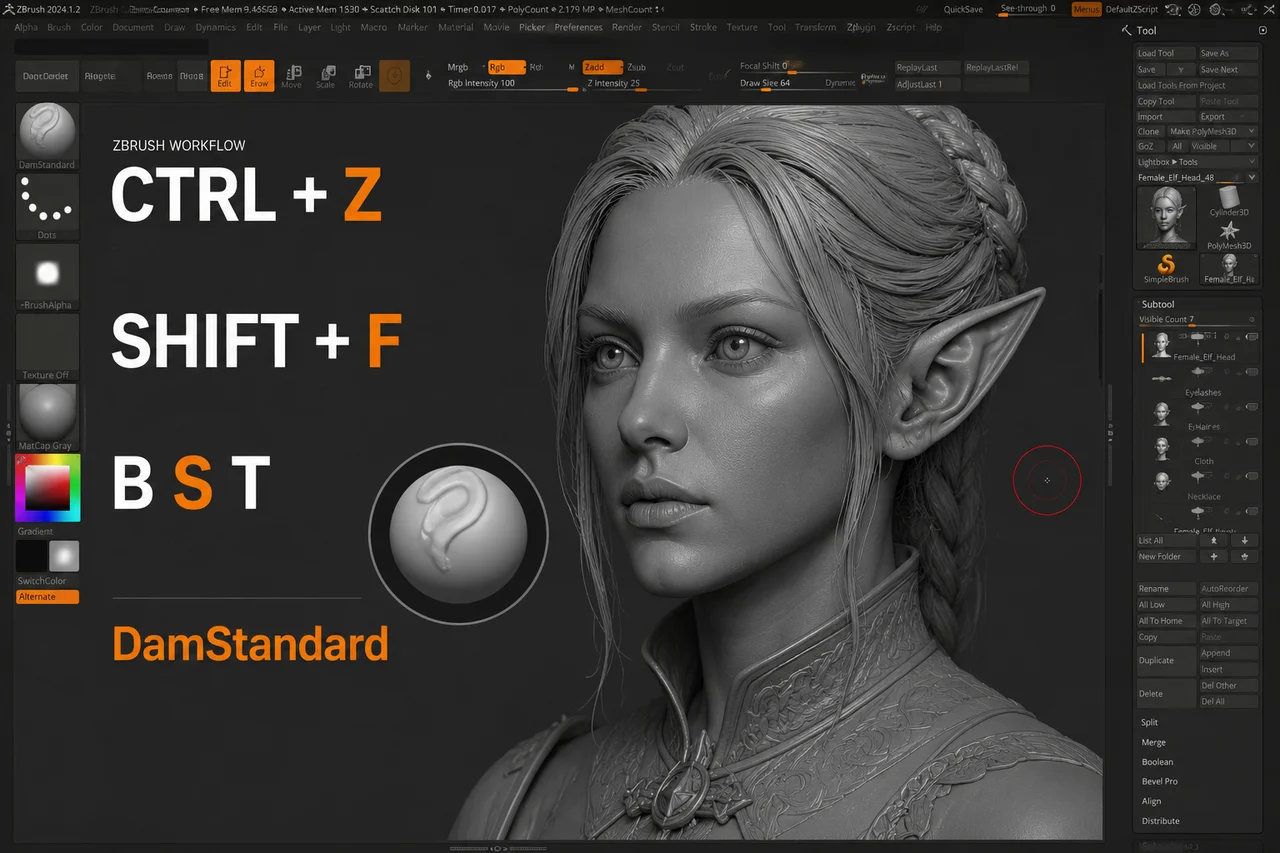The image size is (1280, 853).
Task: Open the Render menu
Action: (x=627, y=27)
